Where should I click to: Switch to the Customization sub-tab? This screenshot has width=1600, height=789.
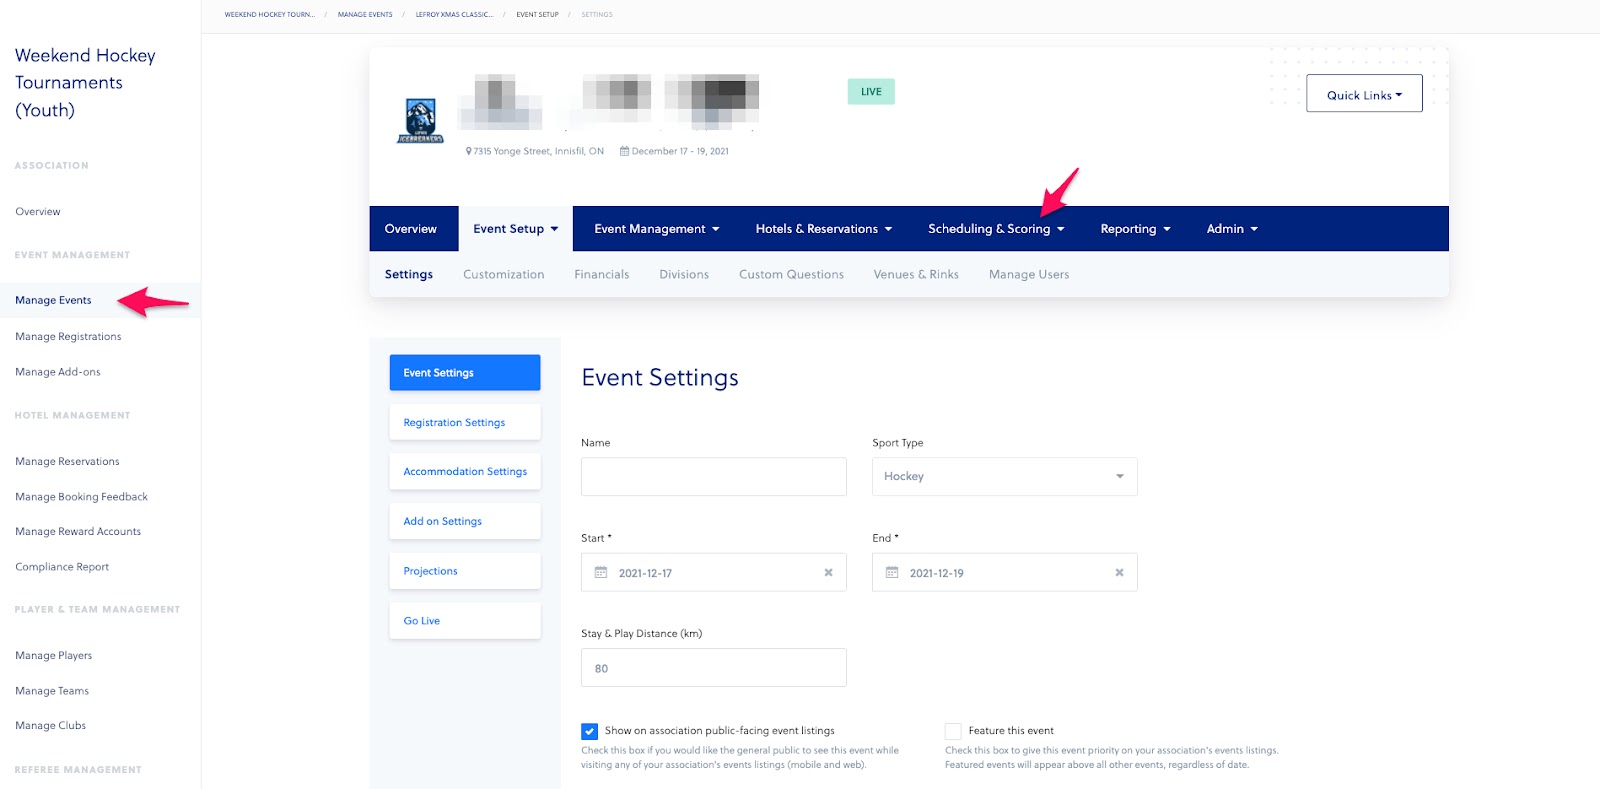[504, 274]
